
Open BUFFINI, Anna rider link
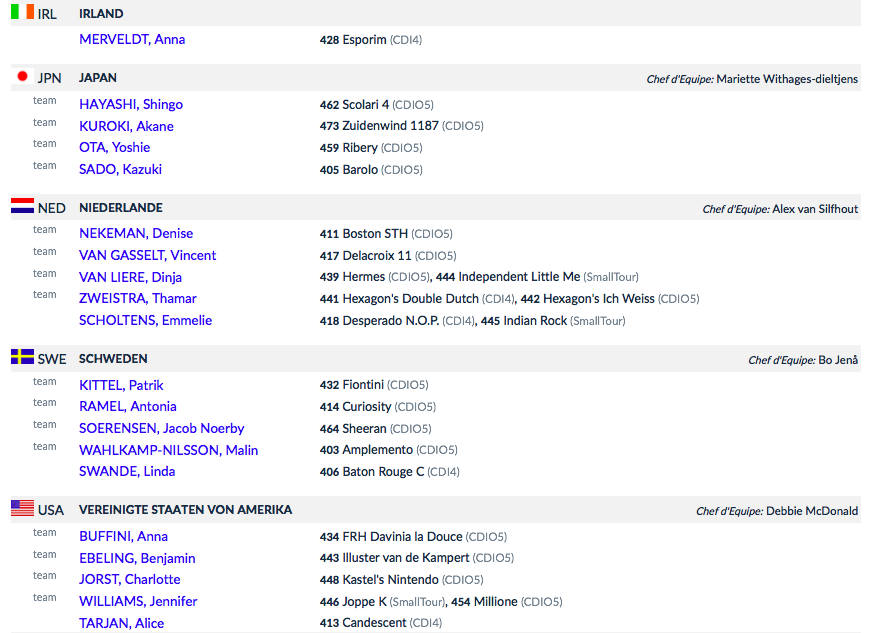123,537
